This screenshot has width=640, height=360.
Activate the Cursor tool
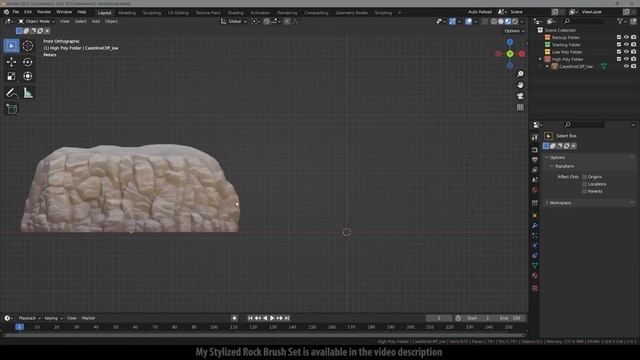click(27, 46)
